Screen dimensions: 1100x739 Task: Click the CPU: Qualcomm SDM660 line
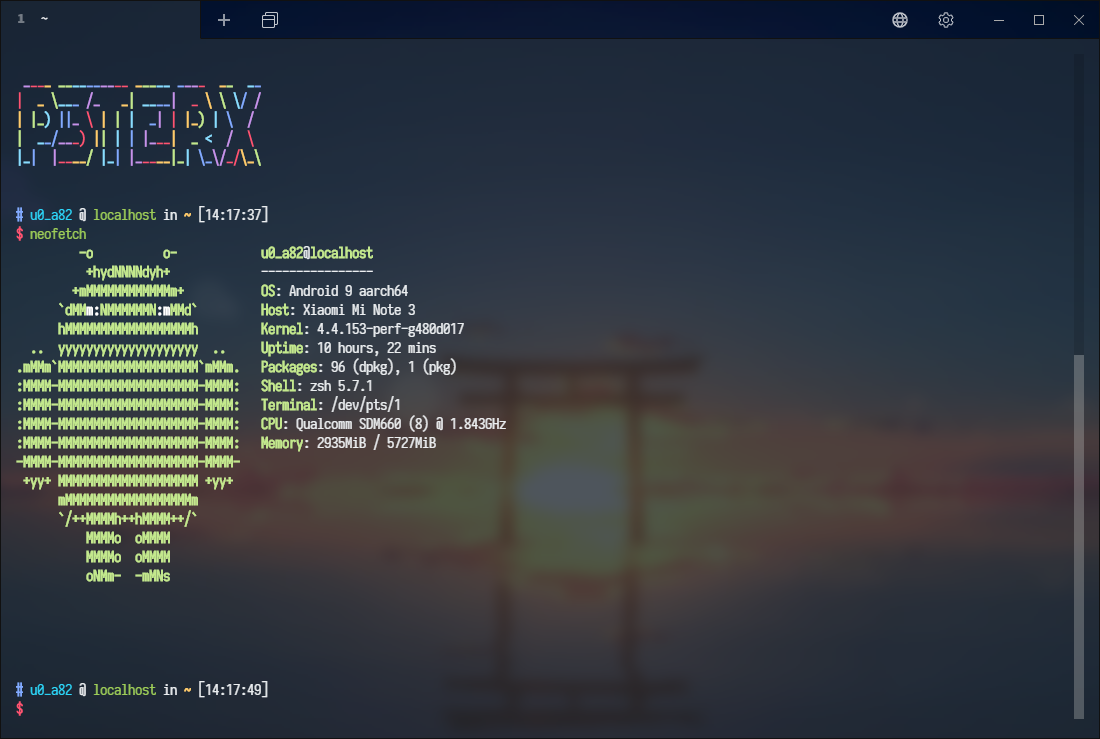(383, 424)
